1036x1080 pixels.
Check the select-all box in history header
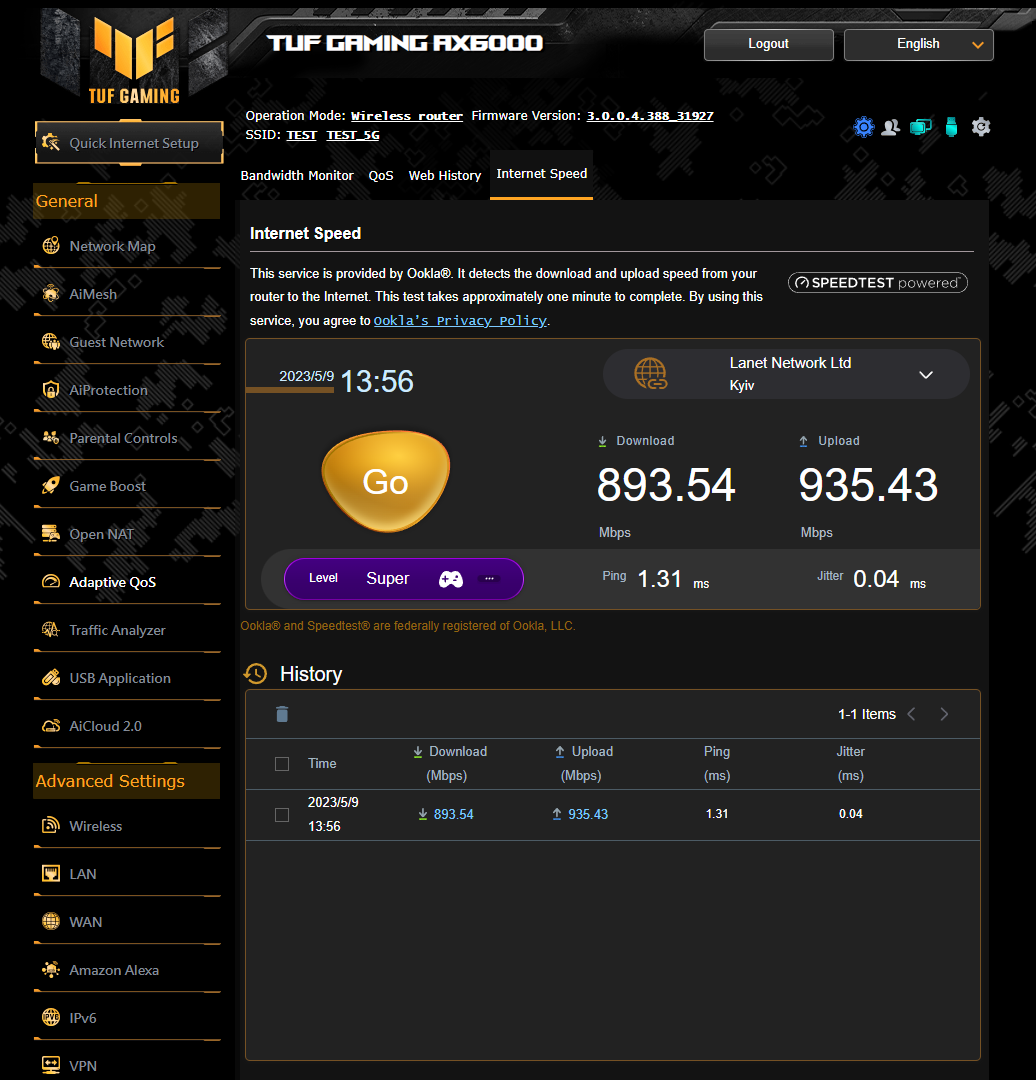pos(282,764)
